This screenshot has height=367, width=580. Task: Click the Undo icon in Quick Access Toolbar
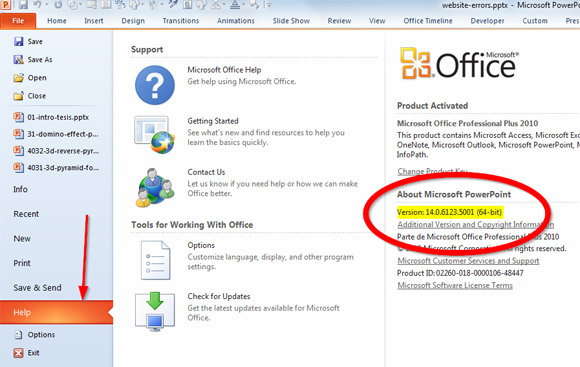pyautogui.click(x=37, y=5)
